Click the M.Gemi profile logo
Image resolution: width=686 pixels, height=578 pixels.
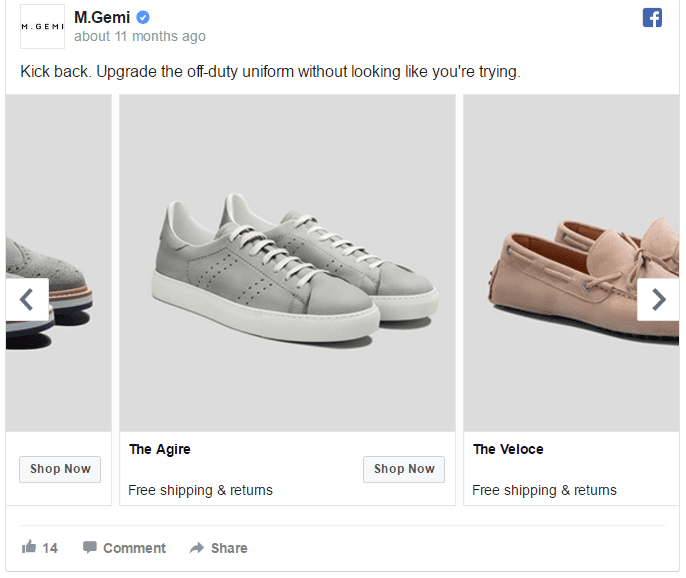(42, 27)
